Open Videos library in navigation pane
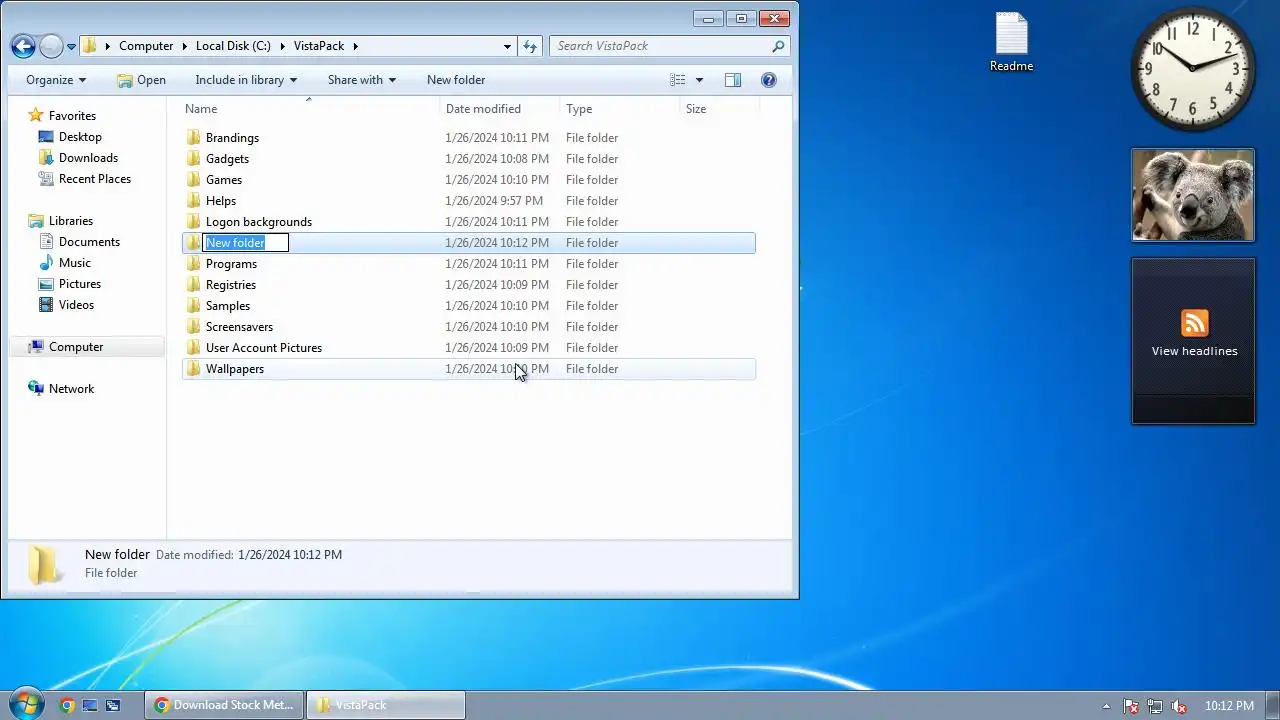This screenshot has width=1280, height=720. (76, 305)
